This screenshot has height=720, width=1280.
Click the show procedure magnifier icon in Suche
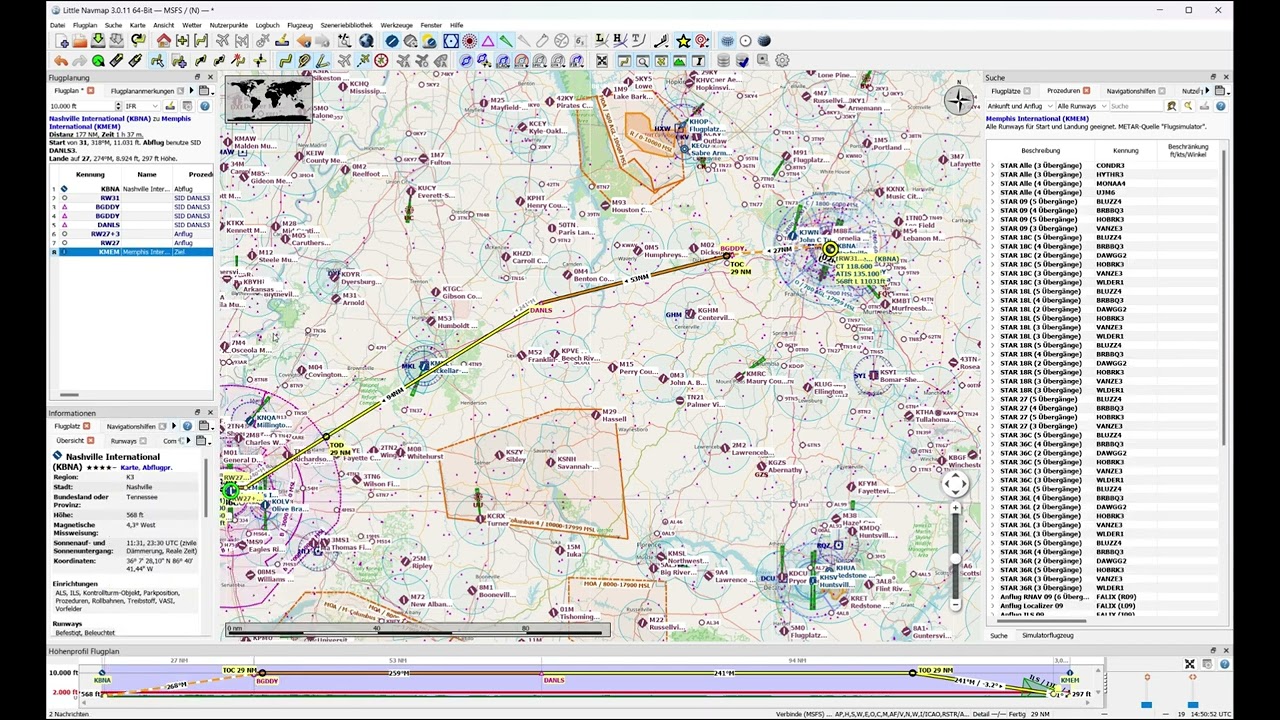[1188, 106]
